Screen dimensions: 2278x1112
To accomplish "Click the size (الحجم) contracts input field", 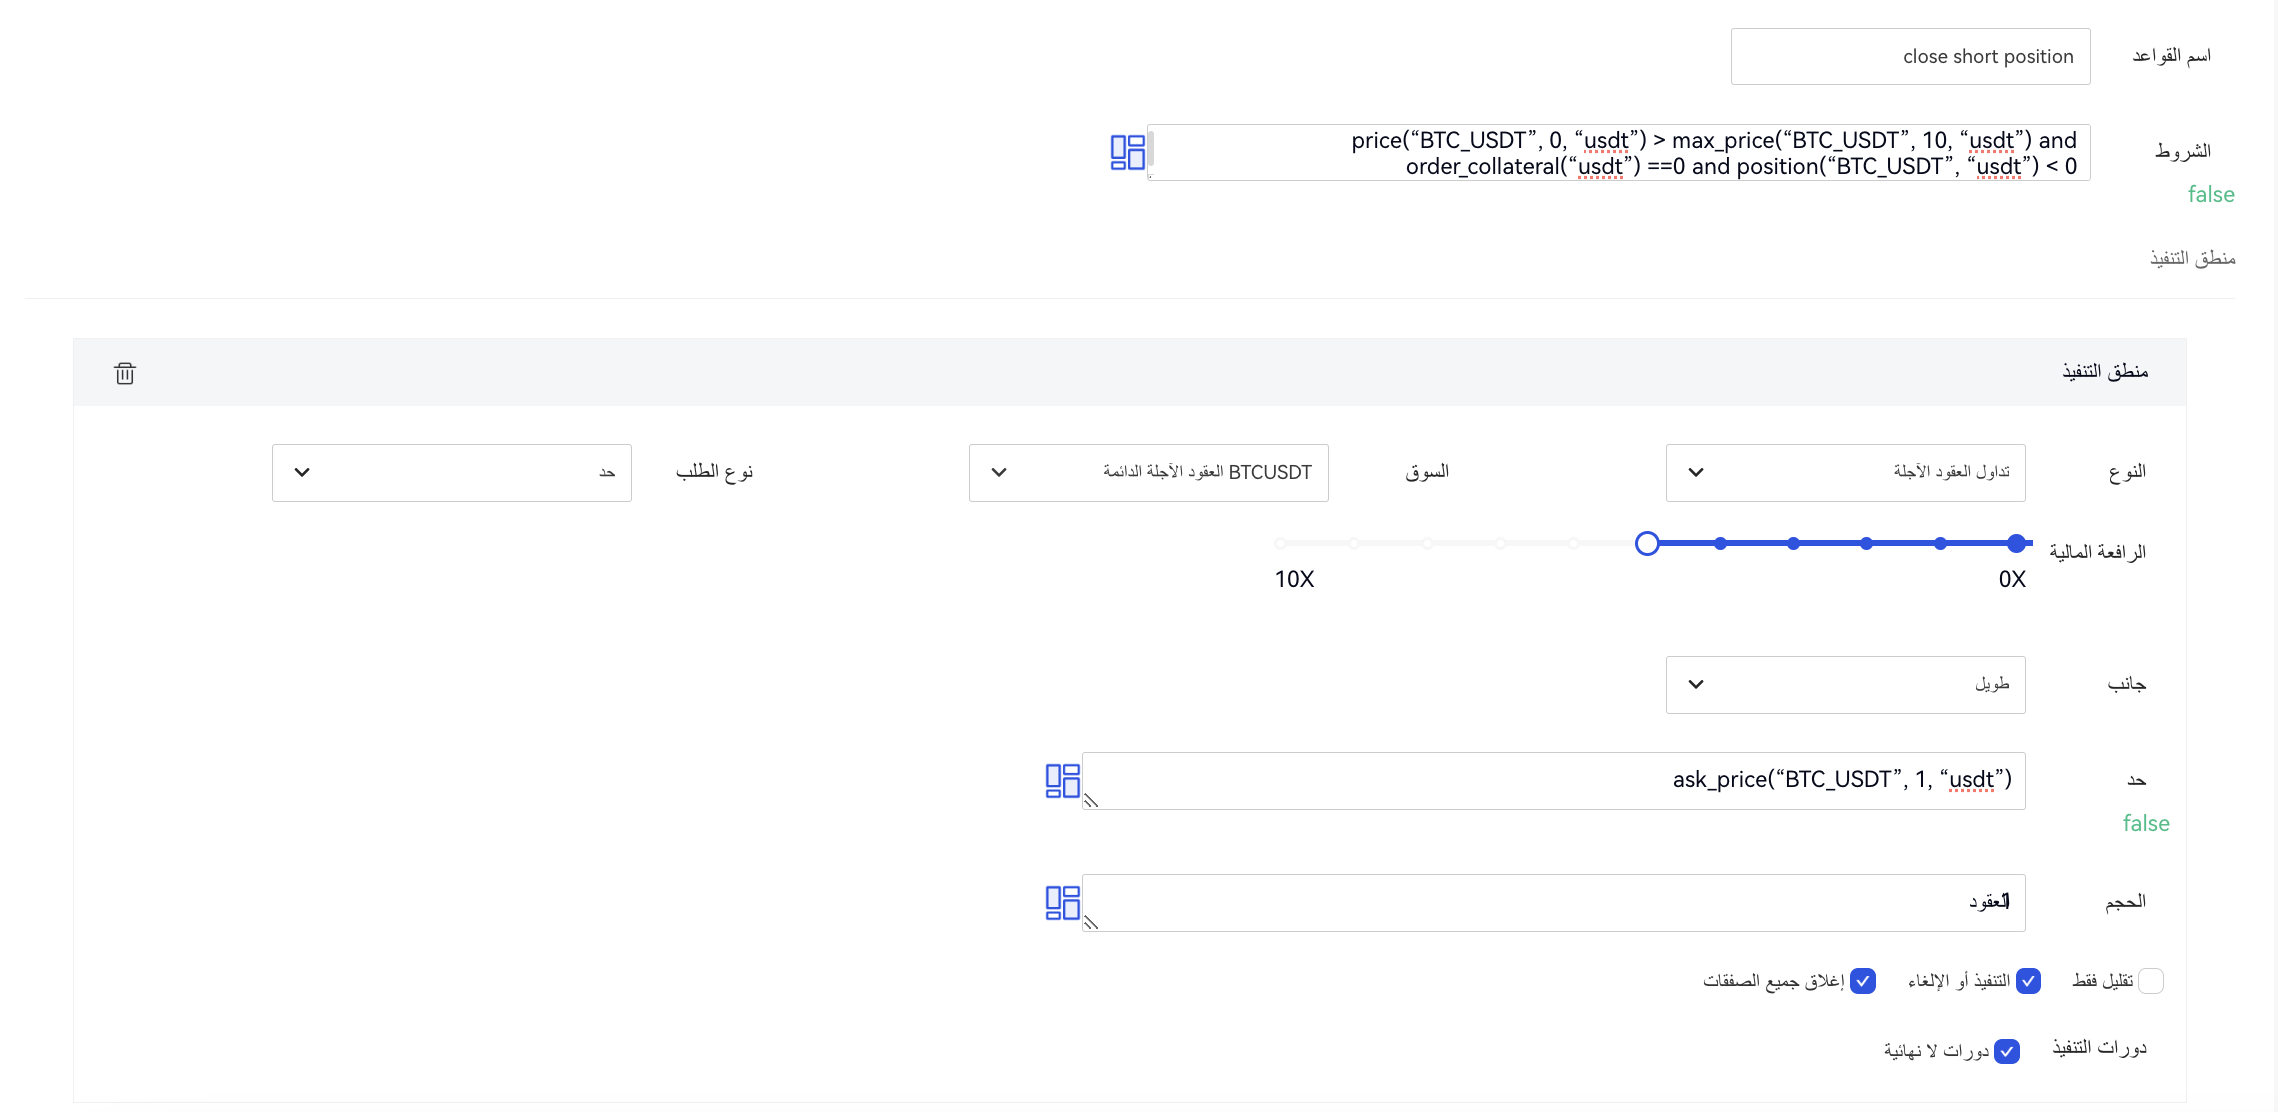I will (x=1553, y=903).
